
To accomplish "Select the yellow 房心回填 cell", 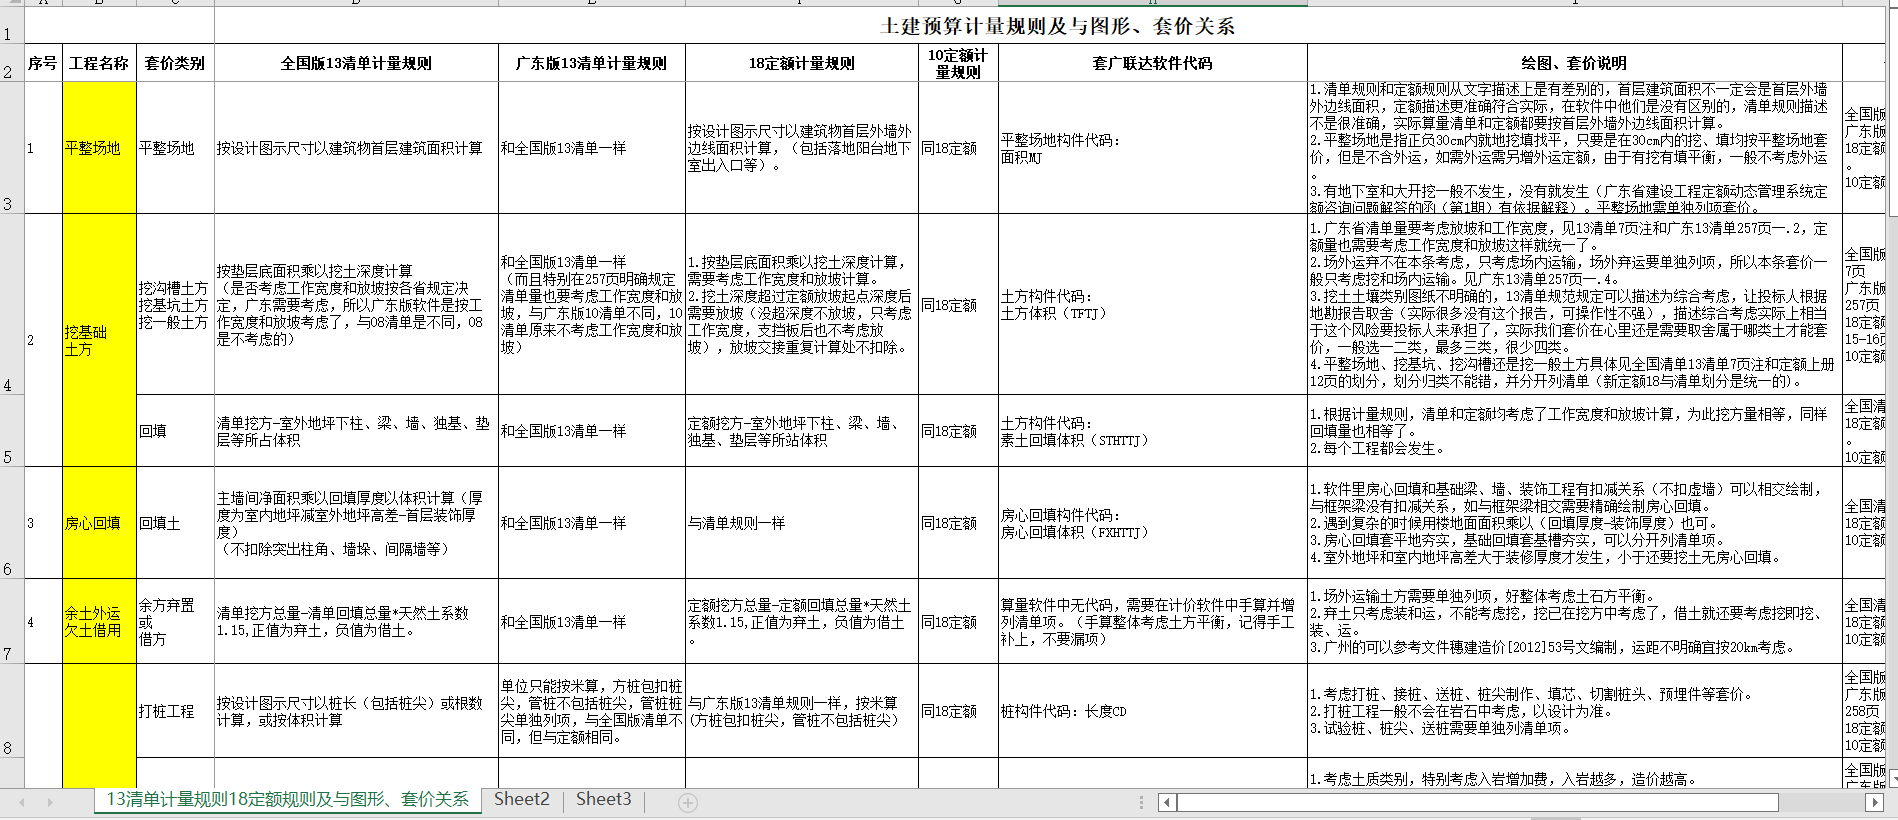I will coord(99,523).
